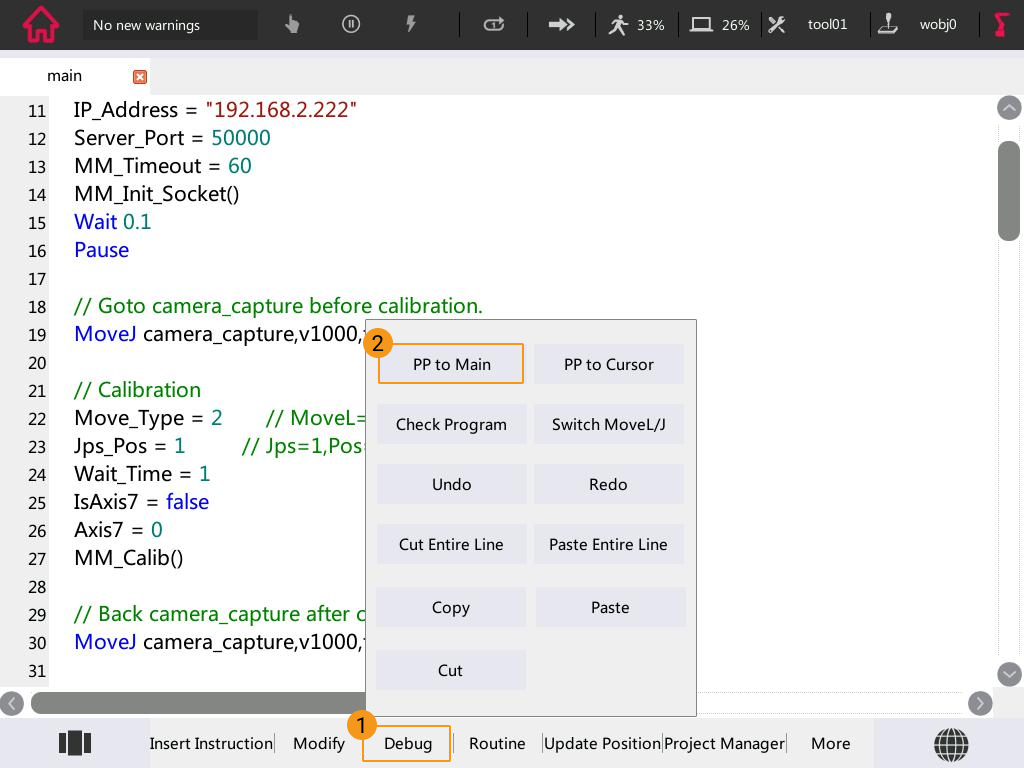Click the triple-arrow step mode icon
Viewport: 1024px width, 768px height.
point(562,25)
